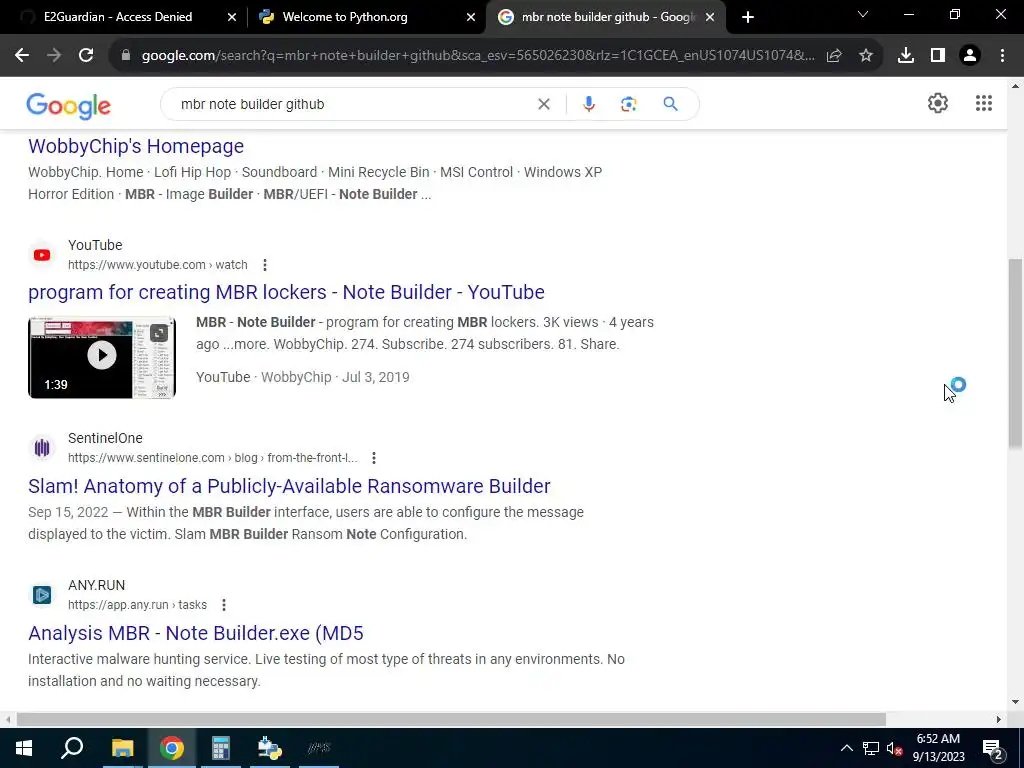1024x768 pixels.
Task: Open Analysis MBR - Note Builder.exe link
Action: (x=196, y=633)
